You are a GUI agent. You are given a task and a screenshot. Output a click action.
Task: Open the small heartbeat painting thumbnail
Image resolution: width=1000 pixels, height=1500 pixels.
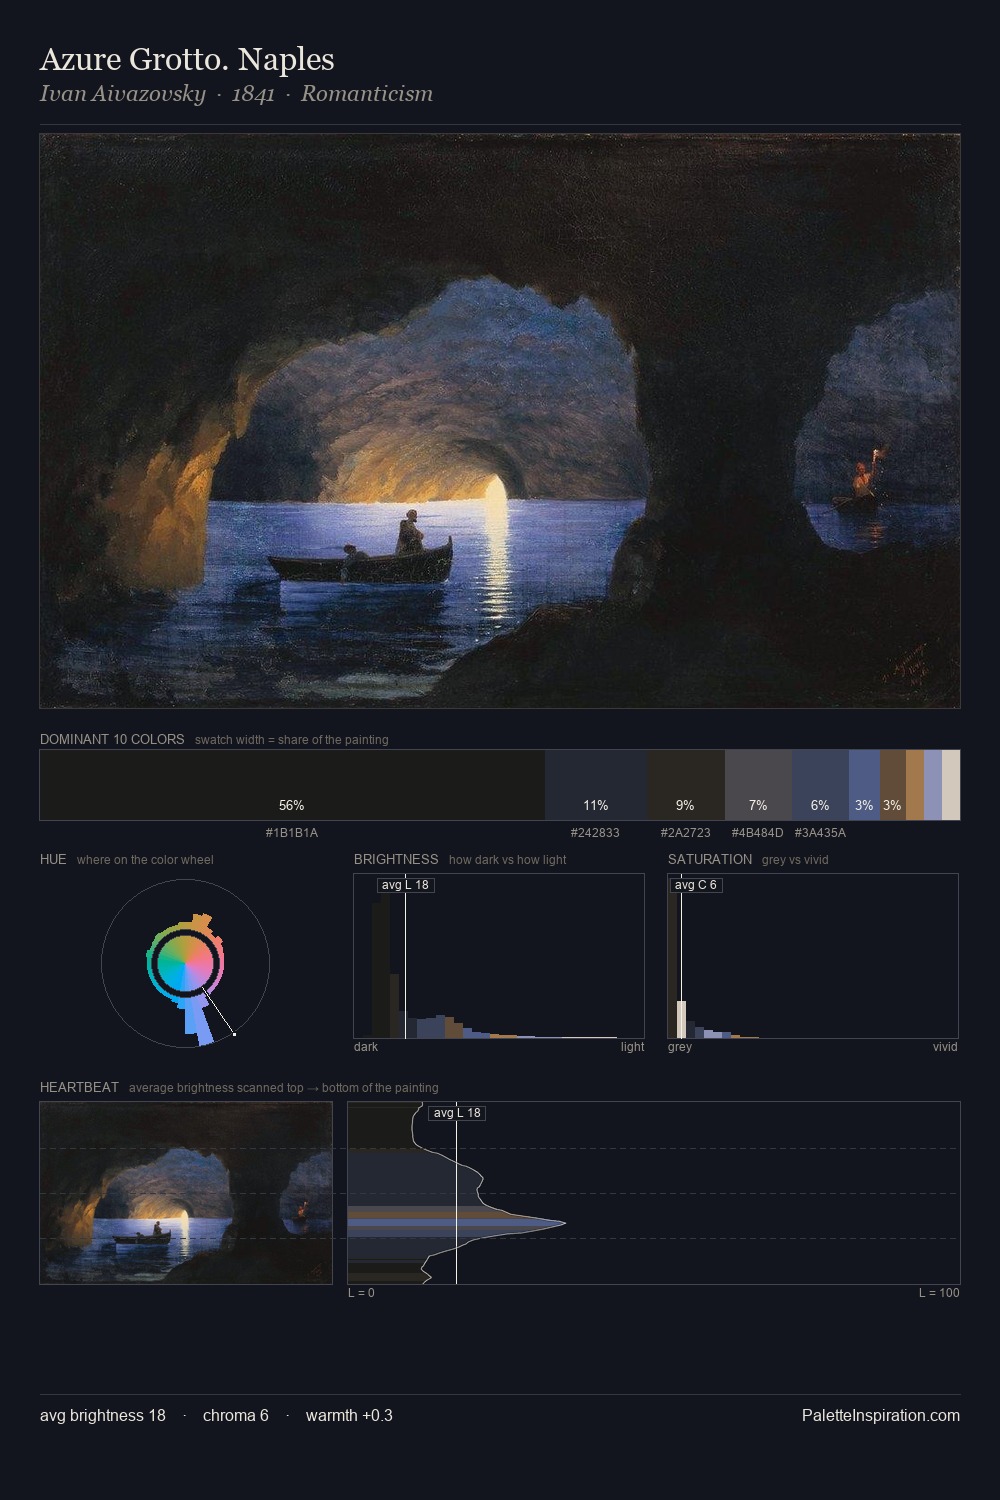(x=186, y=1193)
